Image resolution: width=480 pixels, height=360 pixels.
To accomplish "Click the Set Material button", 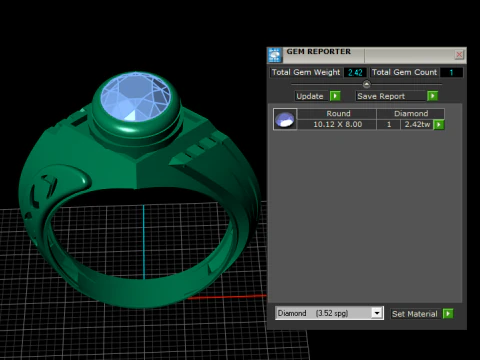I will tap(416, 314).
